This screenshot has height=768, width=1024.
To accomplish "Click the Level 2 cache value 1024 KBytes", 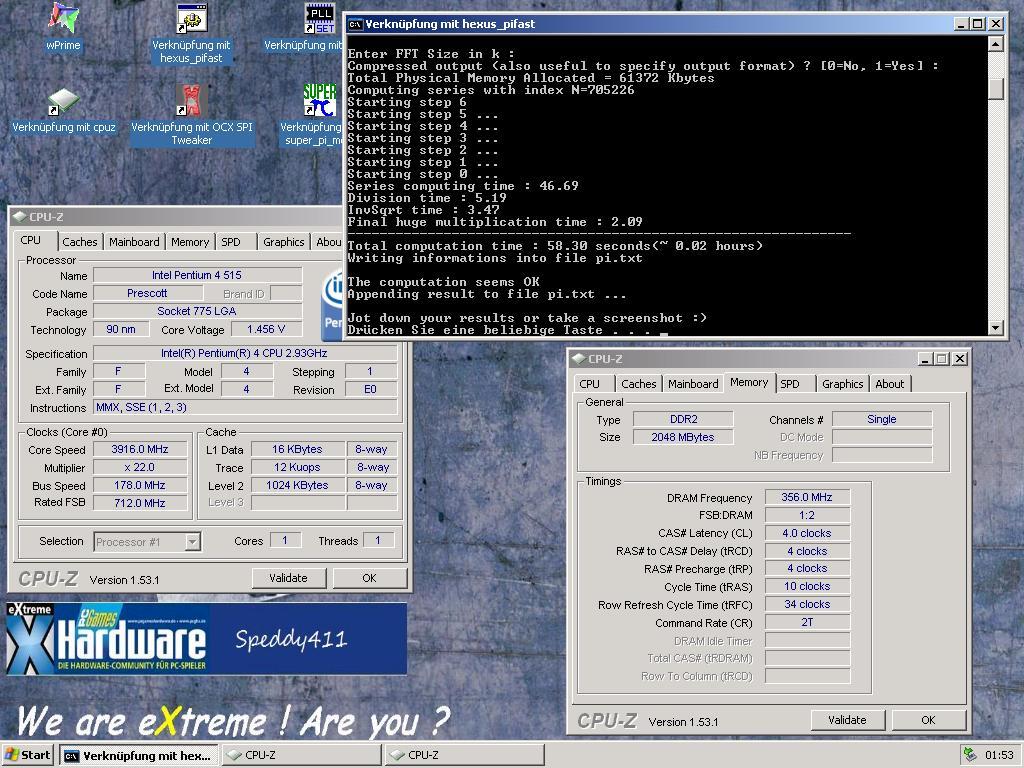I will pos(297,485).
